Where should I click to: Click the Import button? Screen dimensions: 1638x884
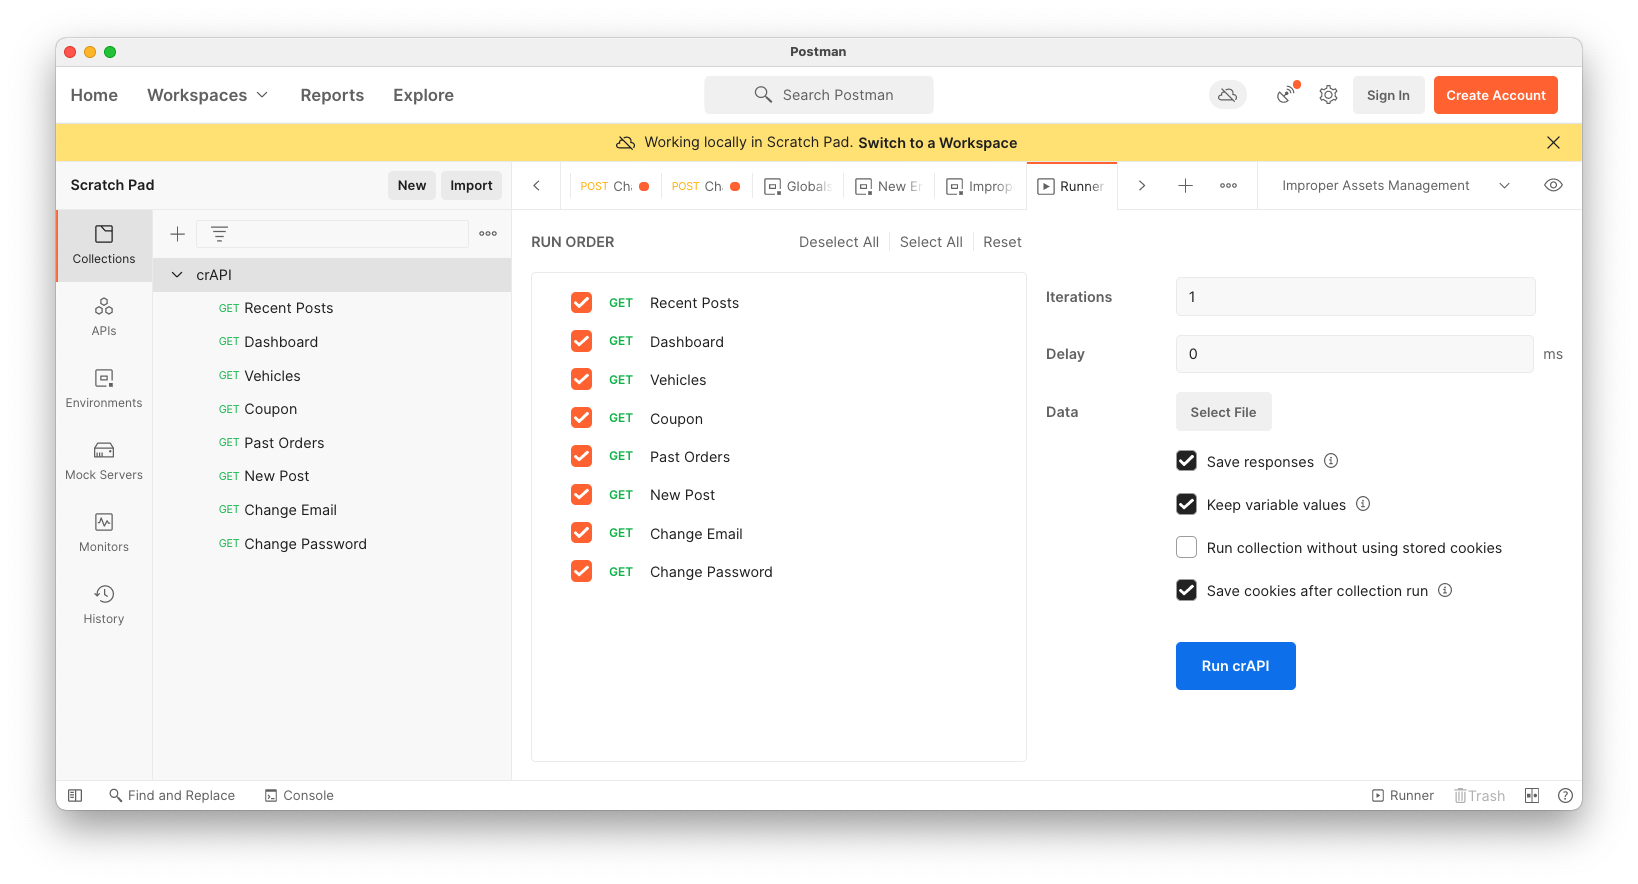click(471, 185)
